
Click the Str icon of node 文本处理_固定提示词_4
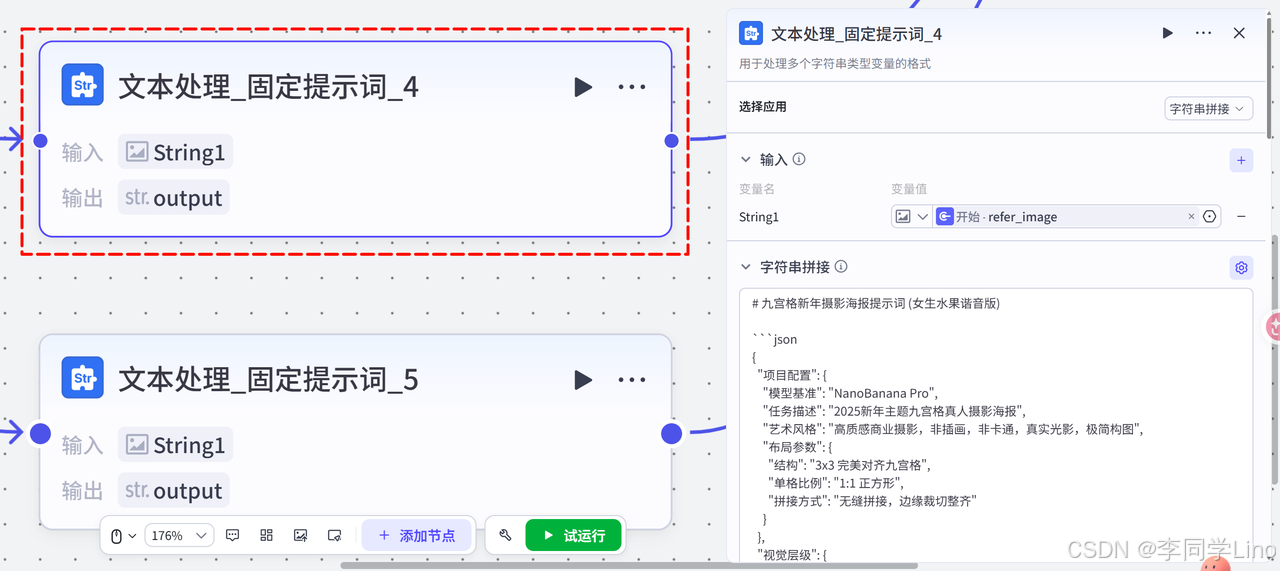(83, 85)
